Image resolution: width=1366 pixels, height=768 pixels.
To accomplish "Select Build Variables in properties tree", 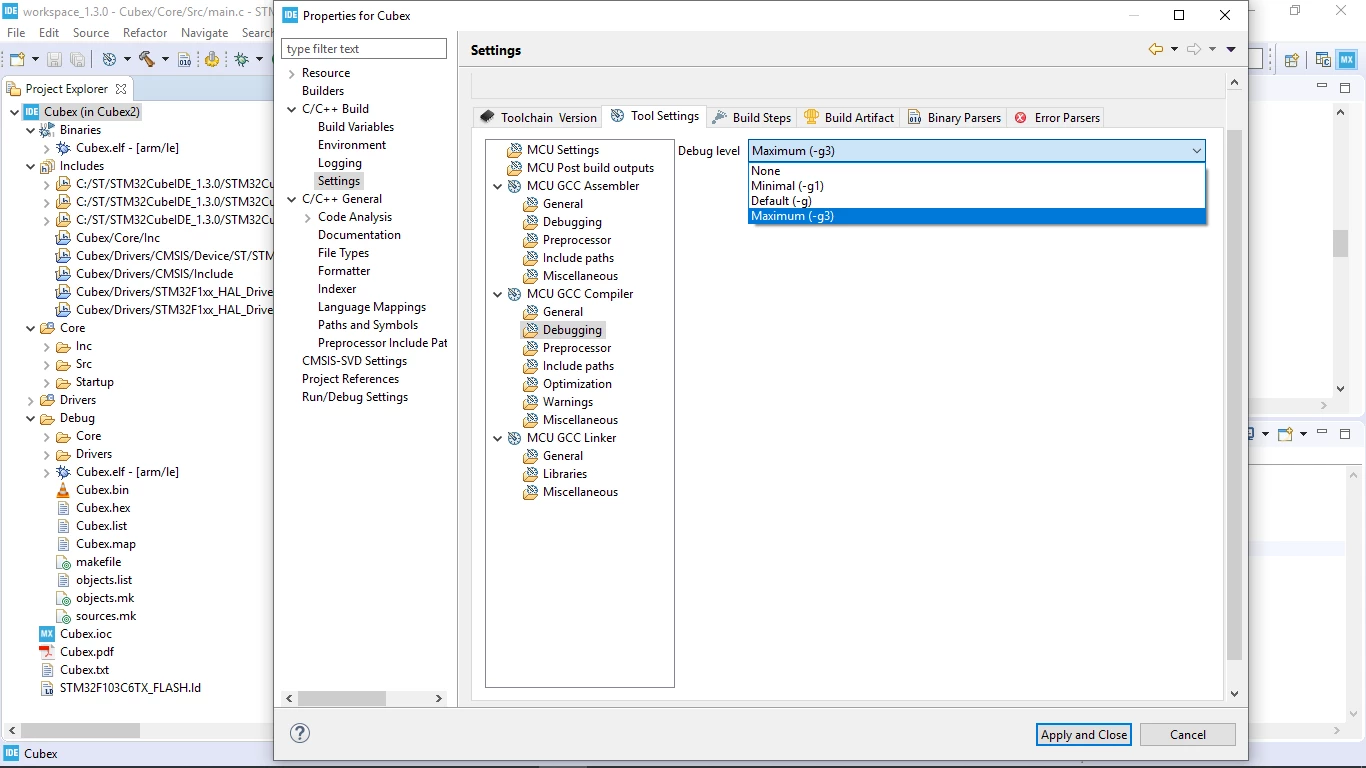I will (356, 127).
